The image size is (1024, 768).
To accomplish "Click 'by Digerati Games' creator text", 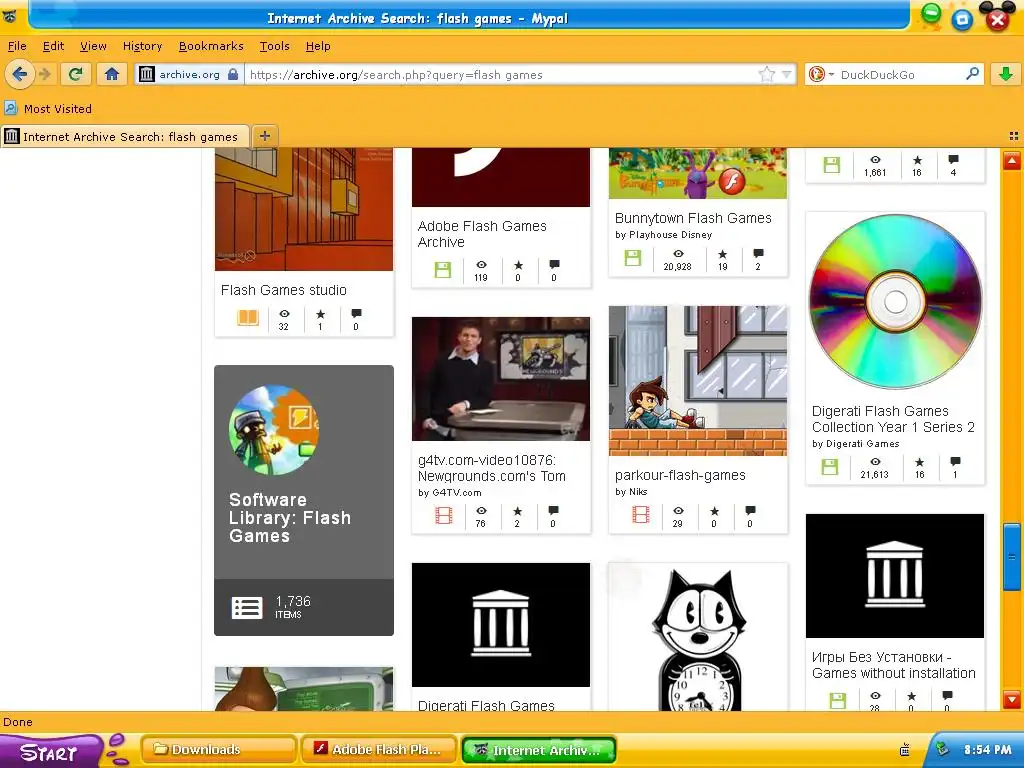I will coord(856,444).
